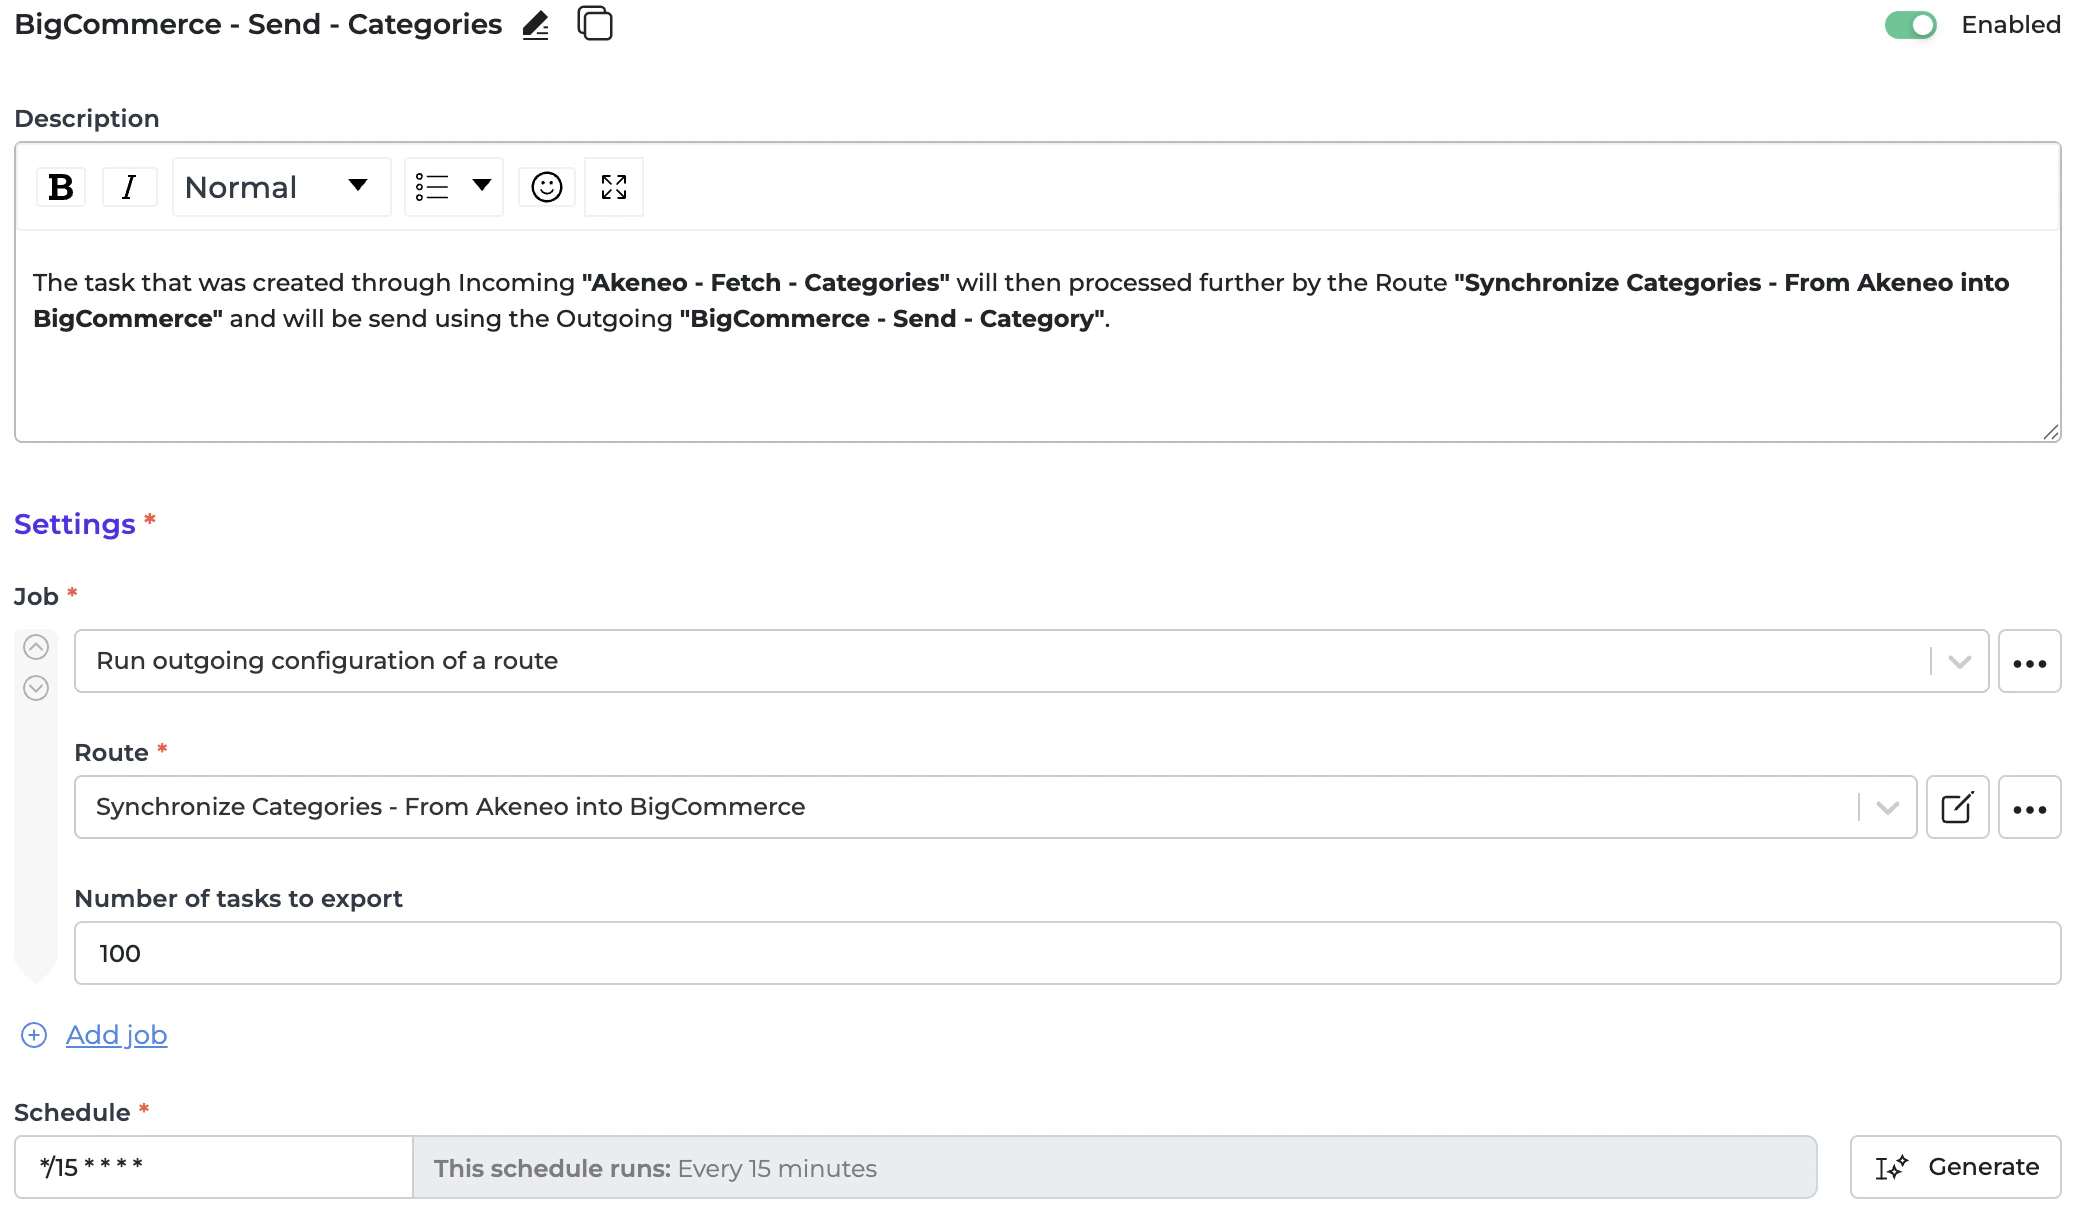
Task: Toggle bold formatting in description
Action: pyautogui.click(x=61, y=187)
